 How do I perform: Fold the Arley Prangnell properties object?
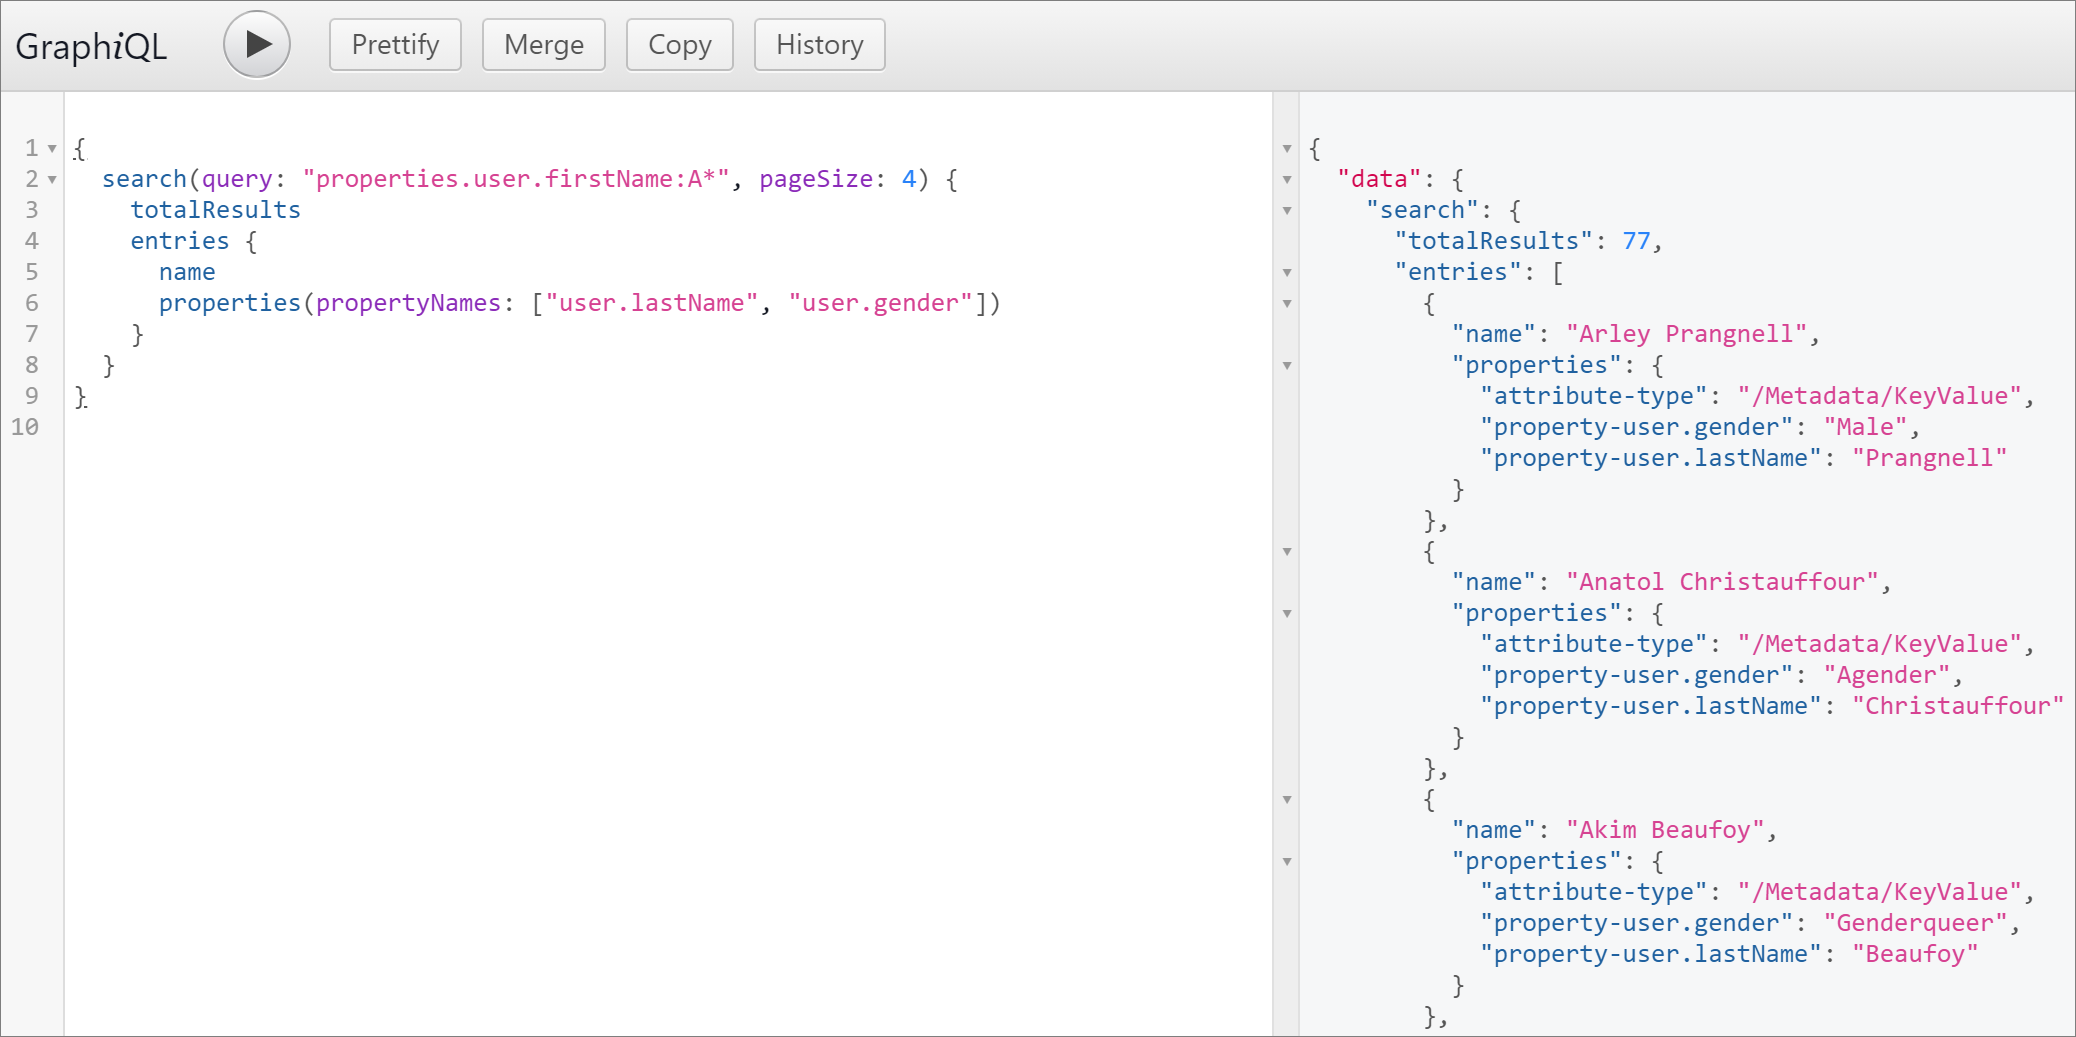[1287, 366]
